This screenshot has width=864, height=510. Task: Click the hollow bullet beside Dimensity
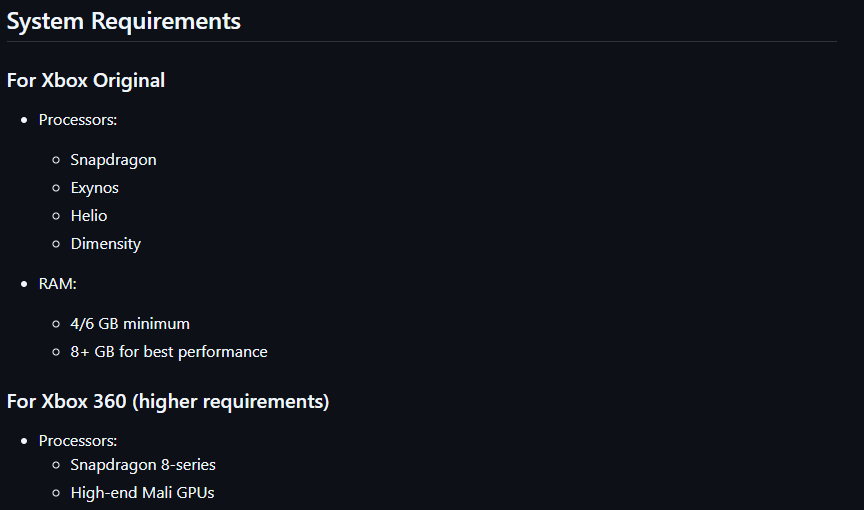pyautogui.click(x=56, y=244)
